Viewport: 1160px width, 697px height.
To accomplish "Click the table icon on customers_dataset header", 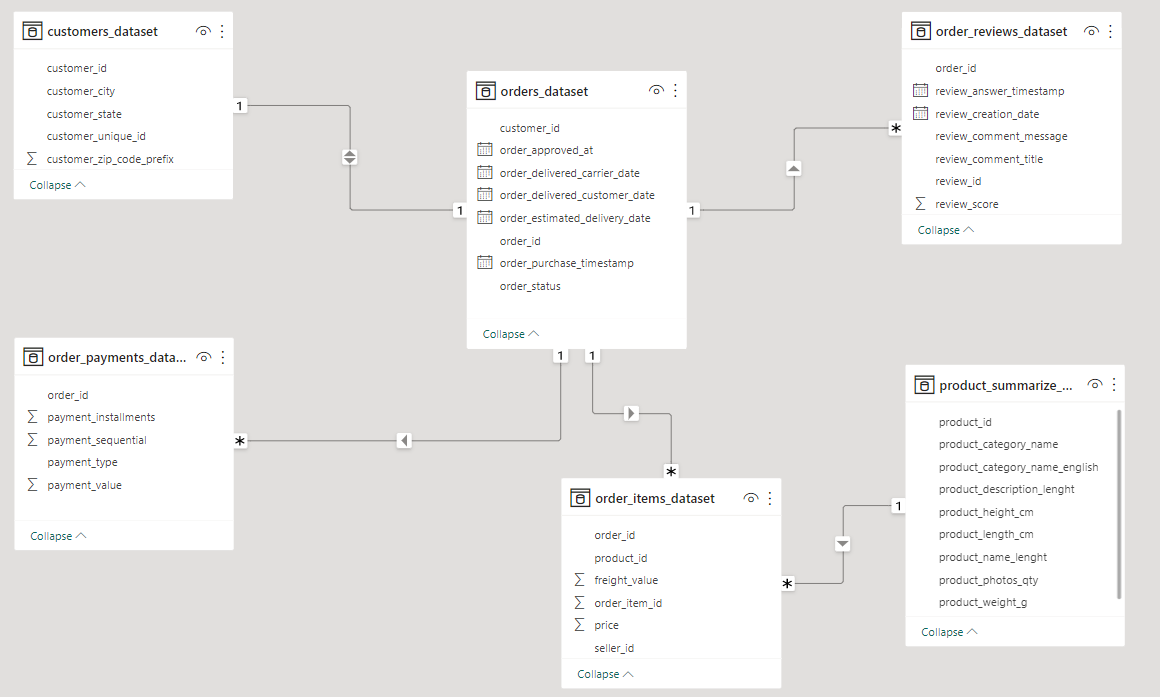I will [x=32, y=31].
